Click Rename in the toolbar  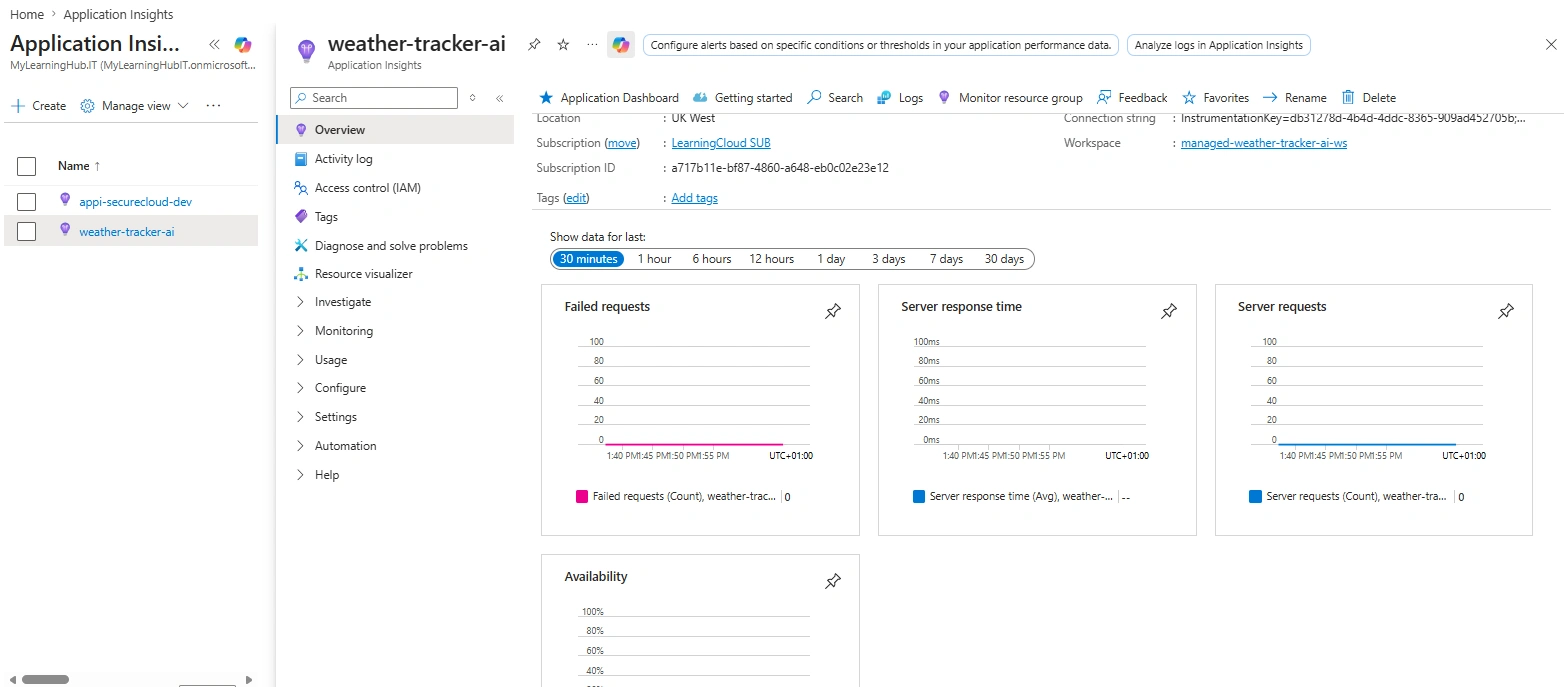[1295, 98]
